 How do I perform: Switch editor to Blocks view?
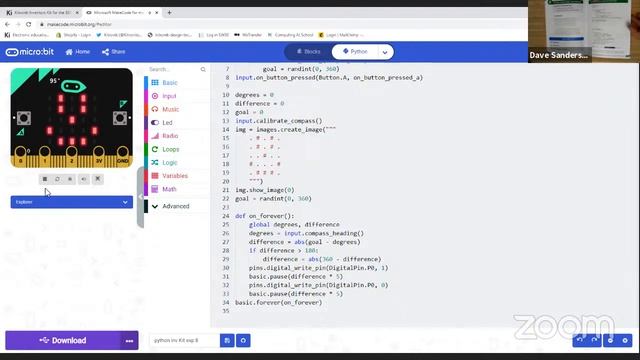(x=309, y=52)
